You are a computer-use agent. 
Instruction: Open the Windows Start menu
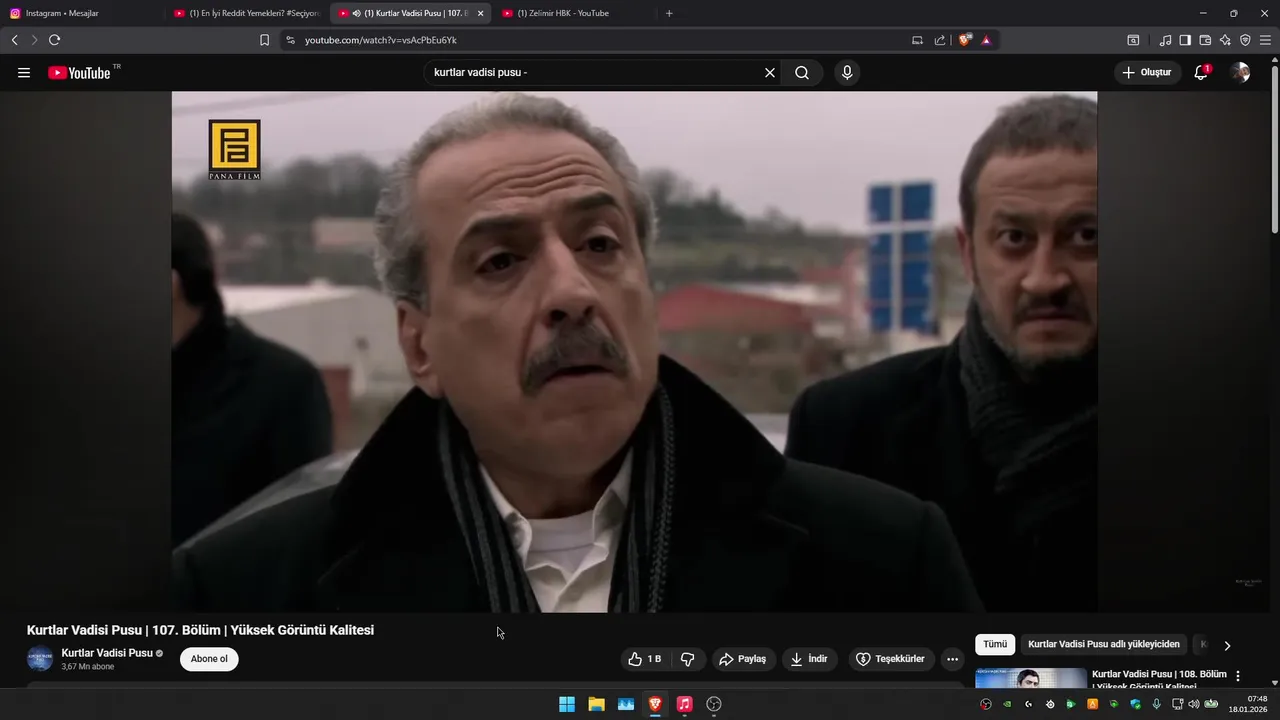pyautogui.click(x=567, y=704)
